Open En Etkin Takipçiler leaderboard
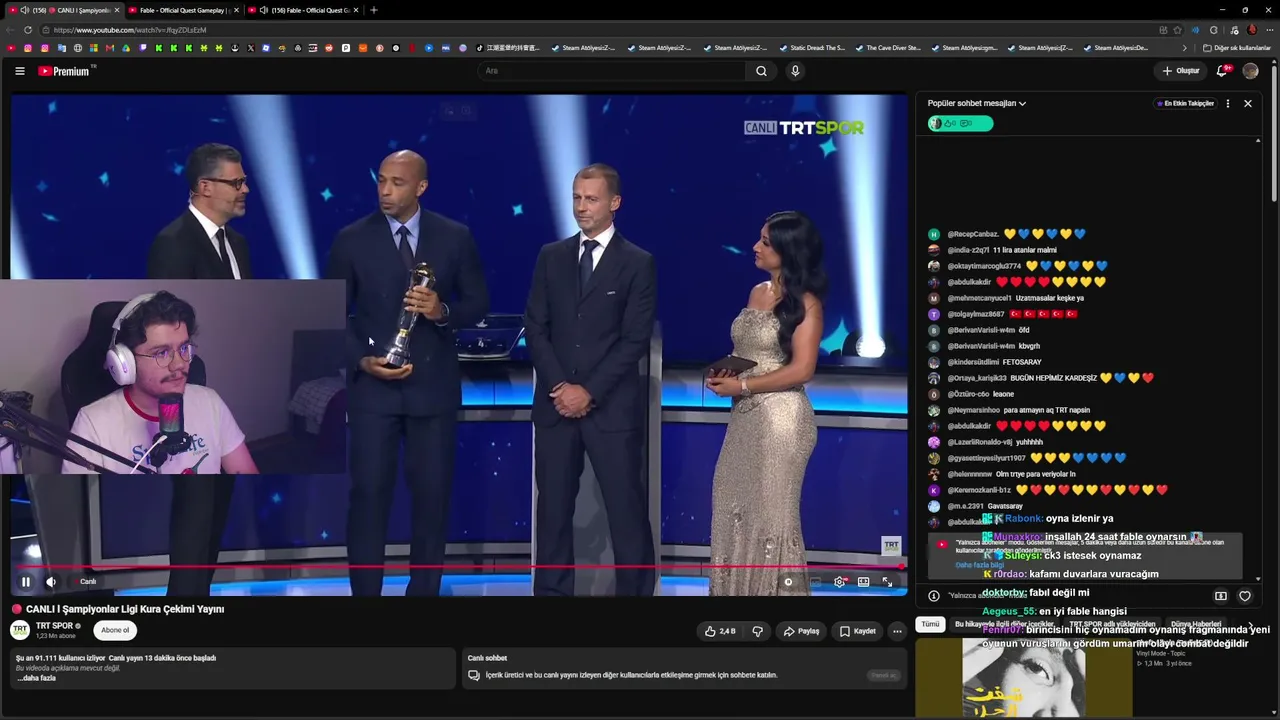The height and width of the screenshot is (720, 1280). [x=1185, y=103]
